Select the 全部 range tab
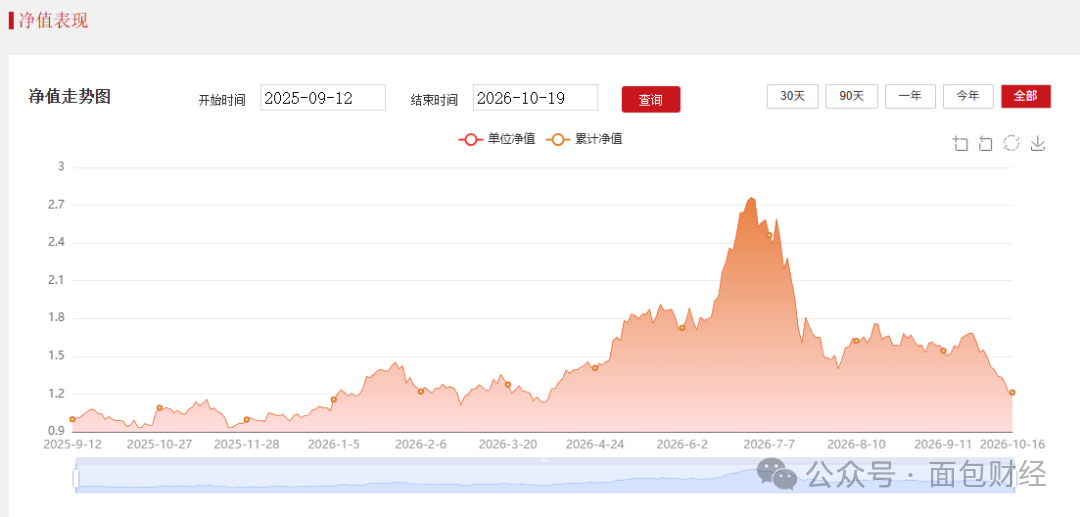The height and width of the screenshot is (517, 1080). (1026, 96)
